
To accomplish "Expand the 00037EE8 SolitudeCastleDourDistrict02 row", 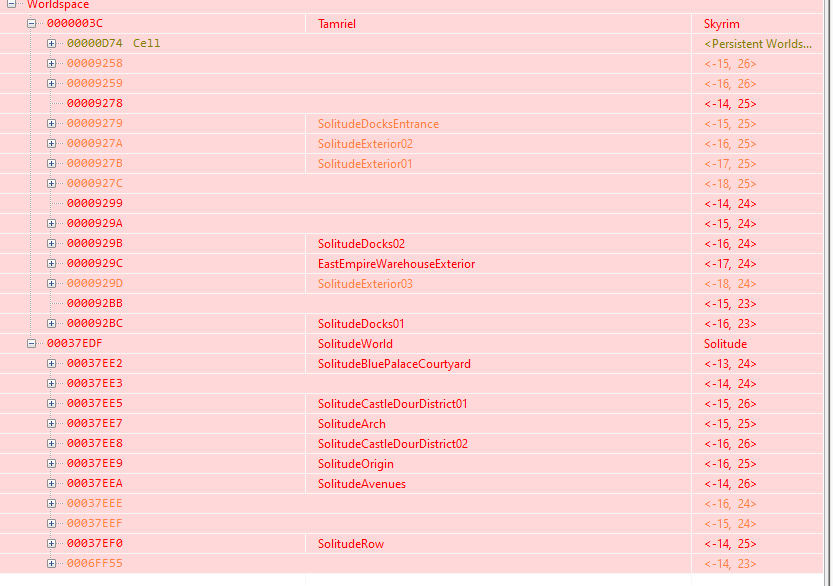I will click(52, 444).
